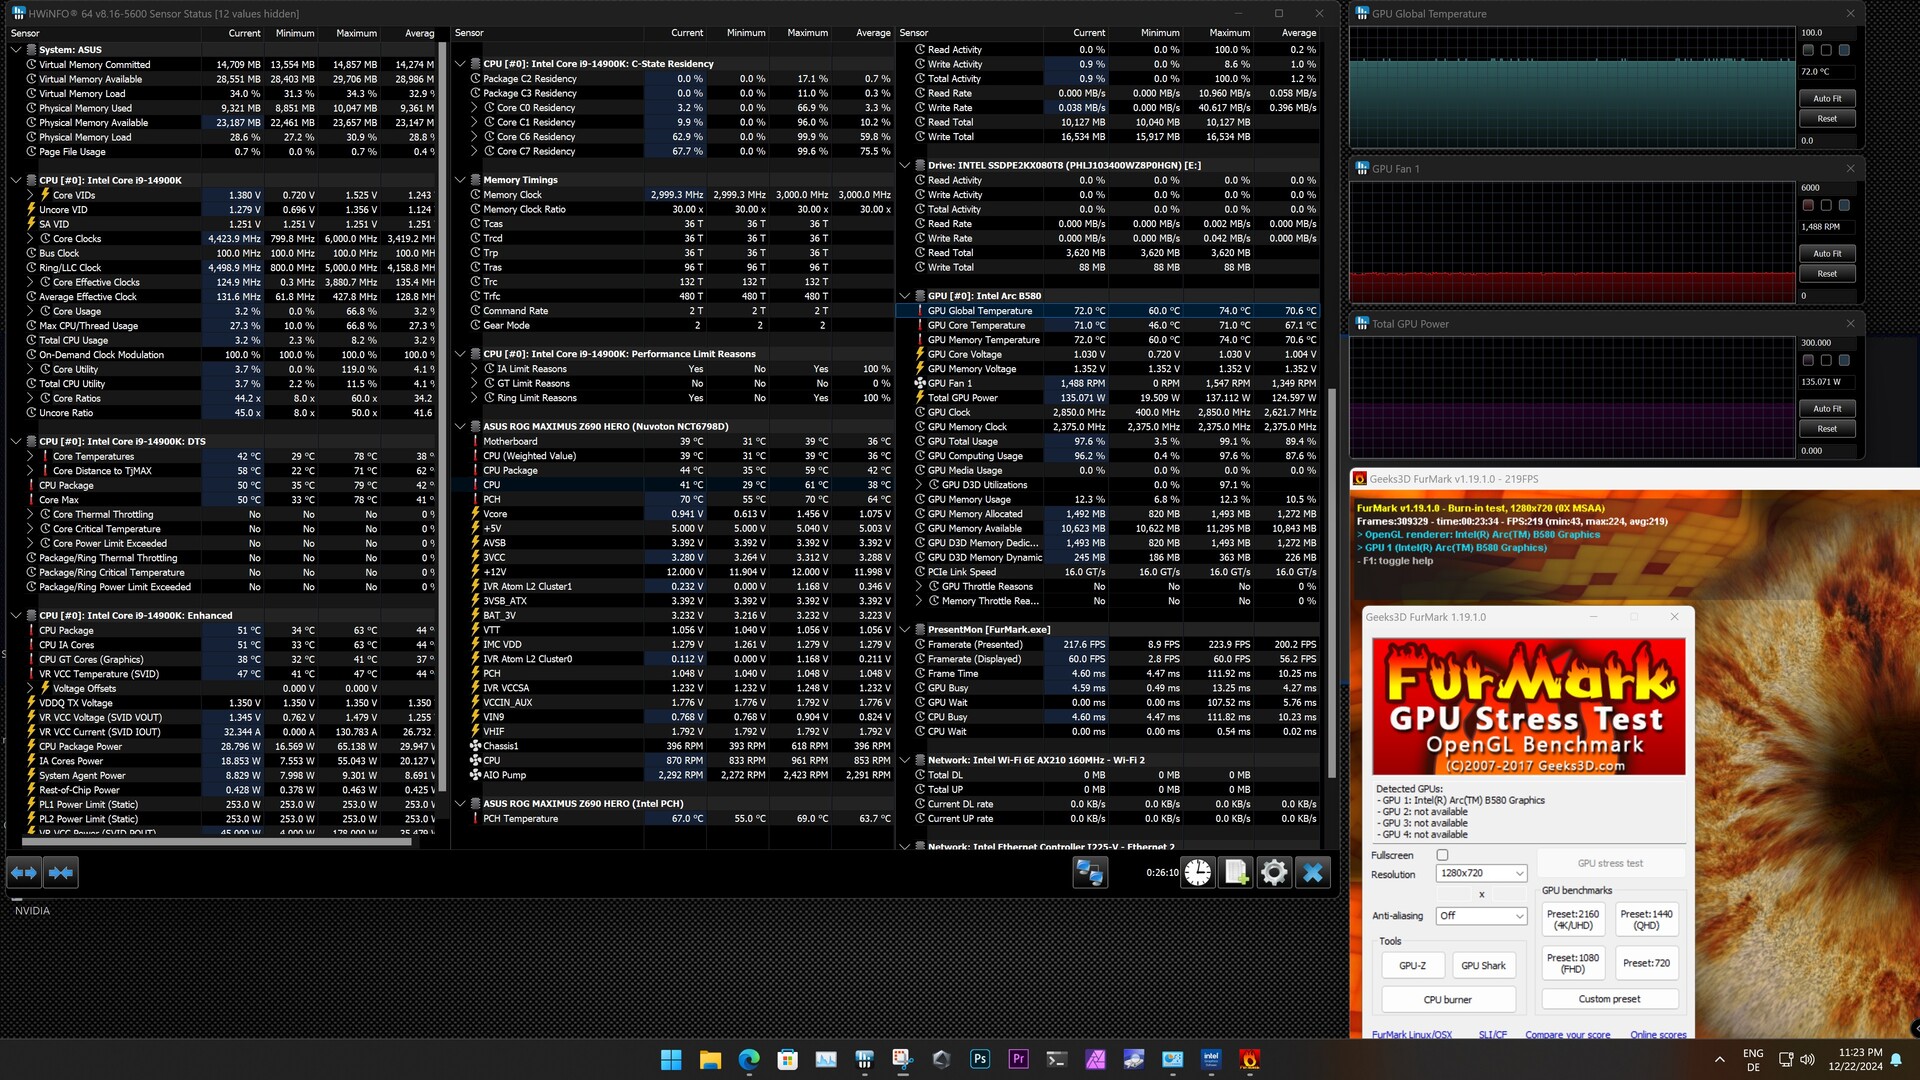
Task: Close sensors with the blue X icon
Action: (1313, 873)
